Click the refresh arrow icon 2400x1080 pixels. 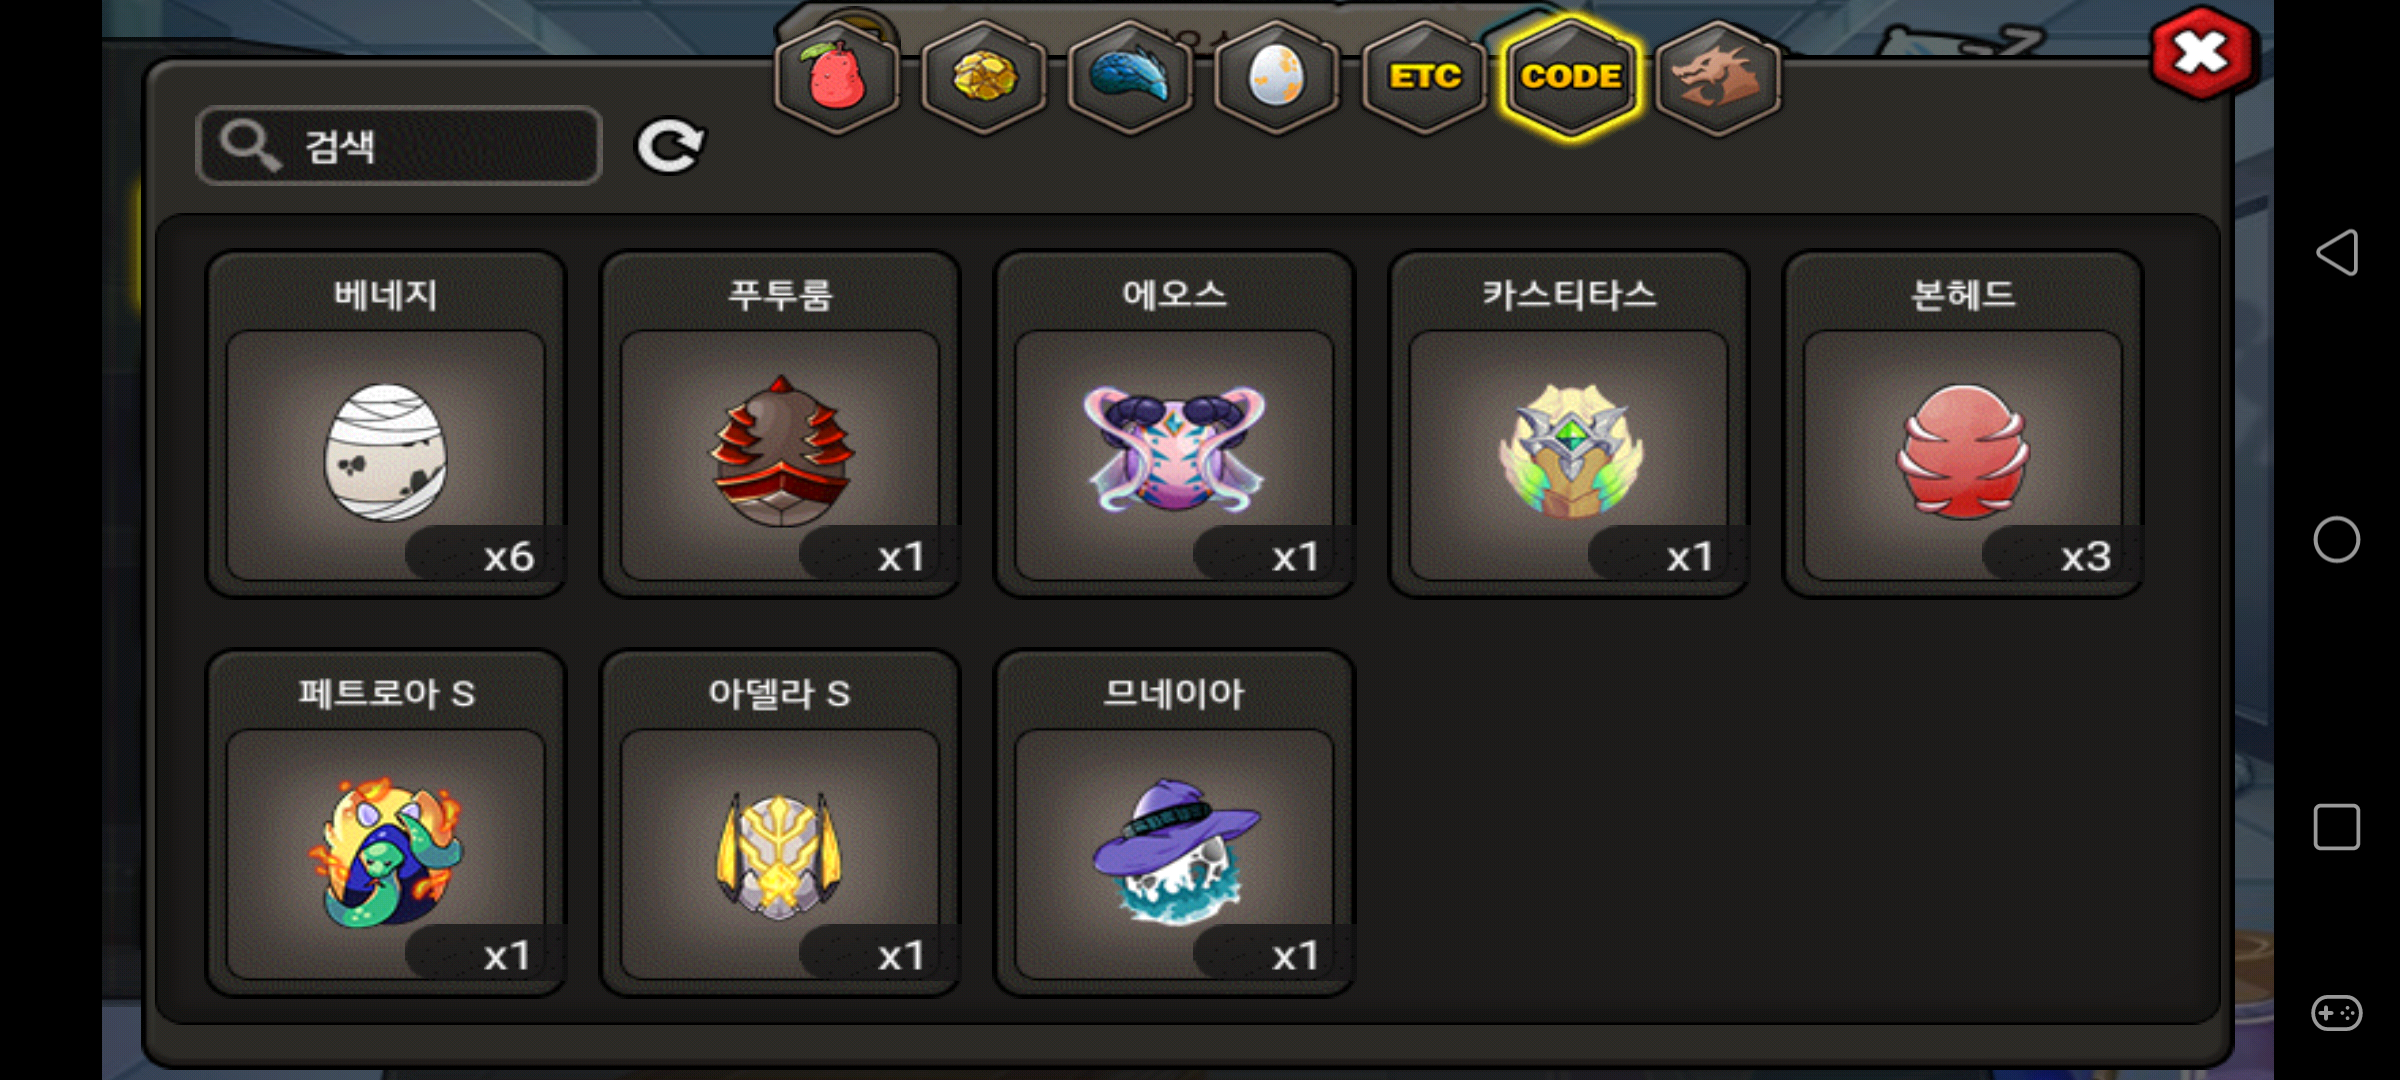click(671, 147)
